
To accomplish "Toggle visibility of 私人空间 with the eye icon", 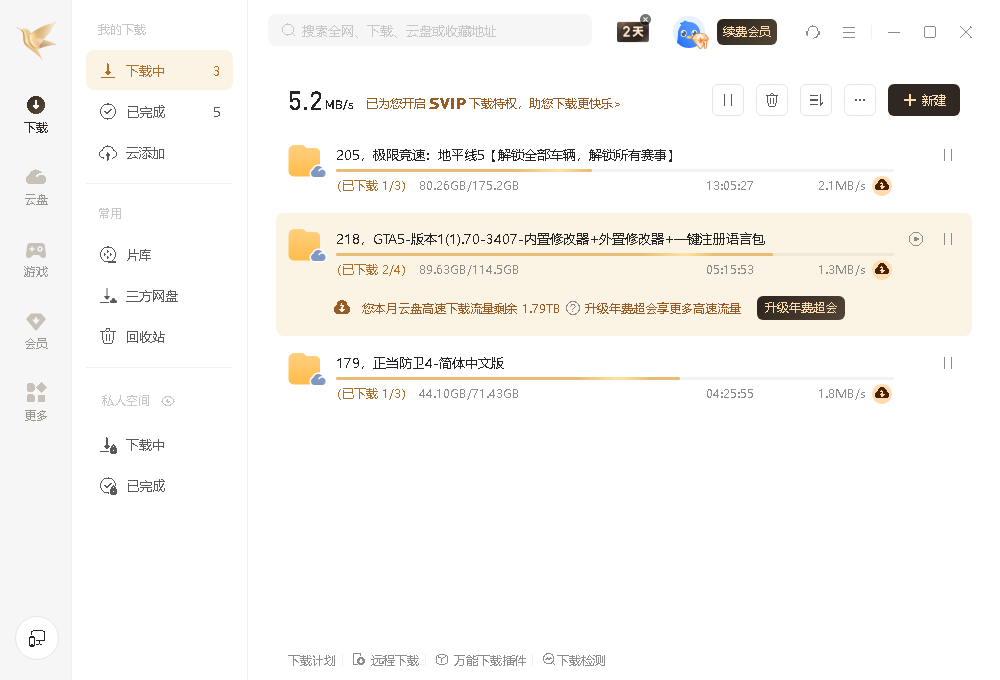I will pos(168,400).
